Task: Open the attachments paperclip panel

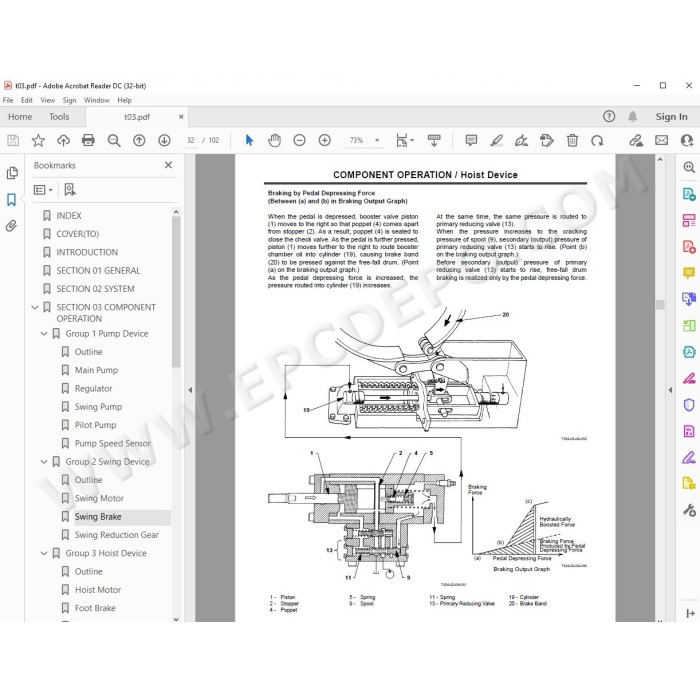Action: (x=11, y=226)
